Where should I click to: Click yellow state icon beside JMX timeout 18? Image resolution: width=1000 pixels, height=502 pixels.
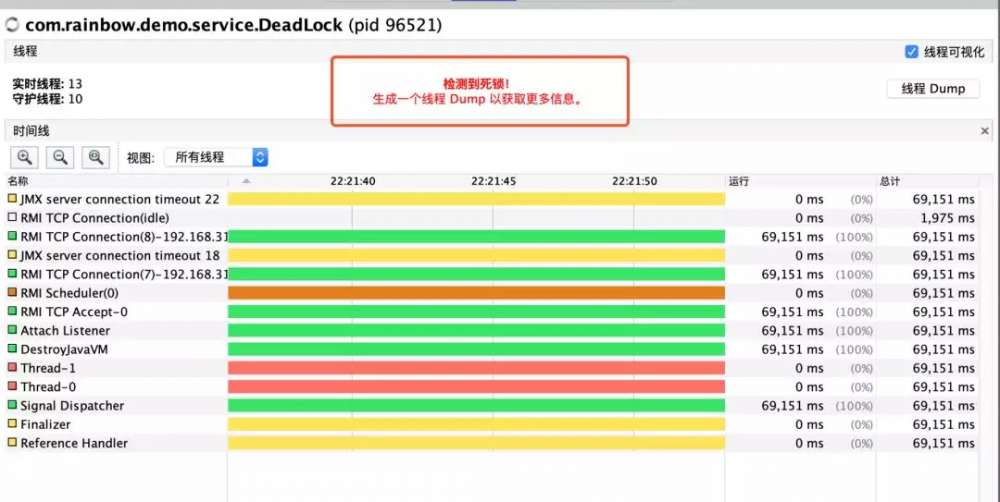[x=12, y=255]
